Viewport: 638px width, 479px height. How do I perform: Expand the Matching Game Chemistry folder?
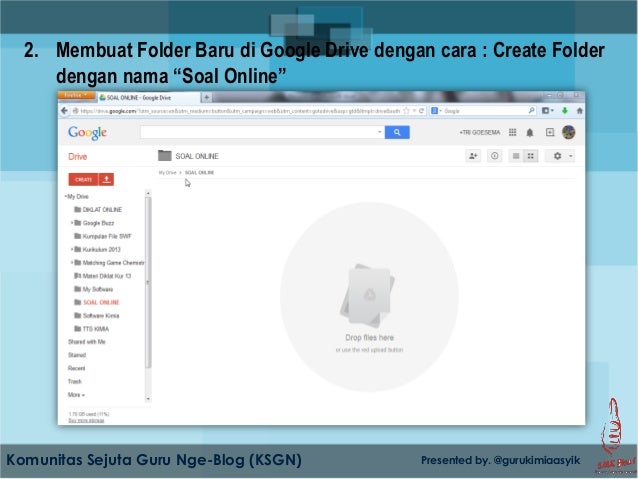click(x=72, y=262)
